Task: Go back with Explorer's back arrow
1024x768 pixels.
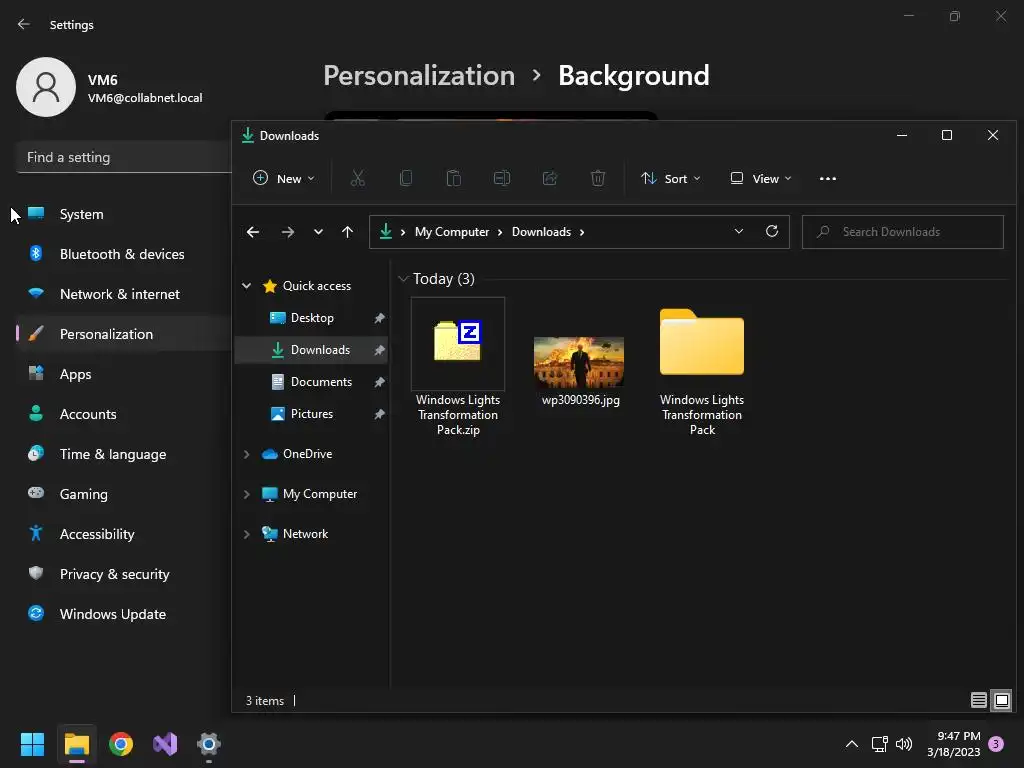Action: tap(253, 232)
